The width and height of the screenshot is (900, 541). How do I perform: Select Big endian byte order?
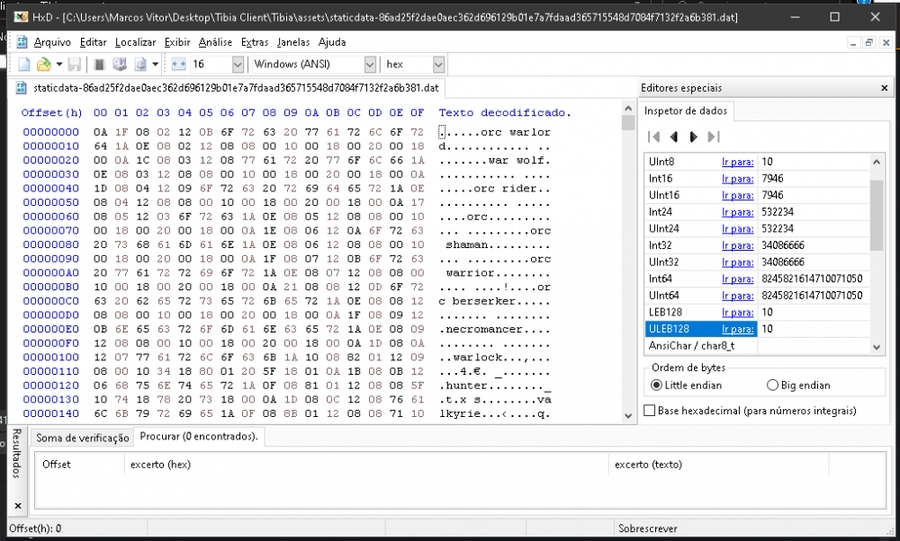click(772, 386)
